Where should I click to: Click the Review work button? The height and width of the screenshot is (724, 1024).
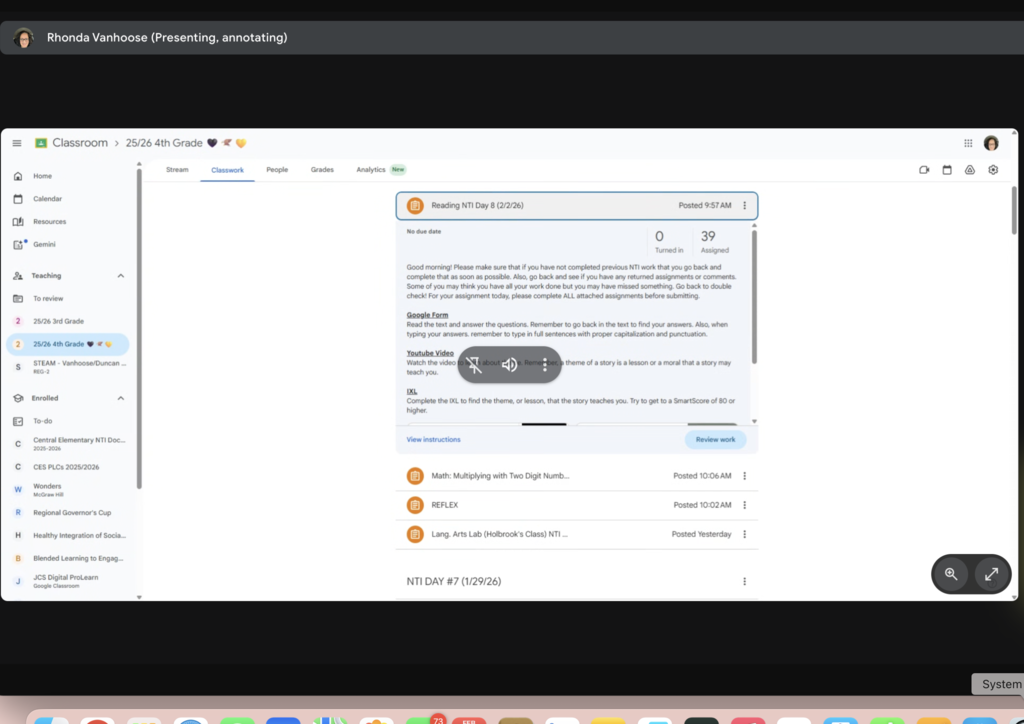[x=715, y=440]
